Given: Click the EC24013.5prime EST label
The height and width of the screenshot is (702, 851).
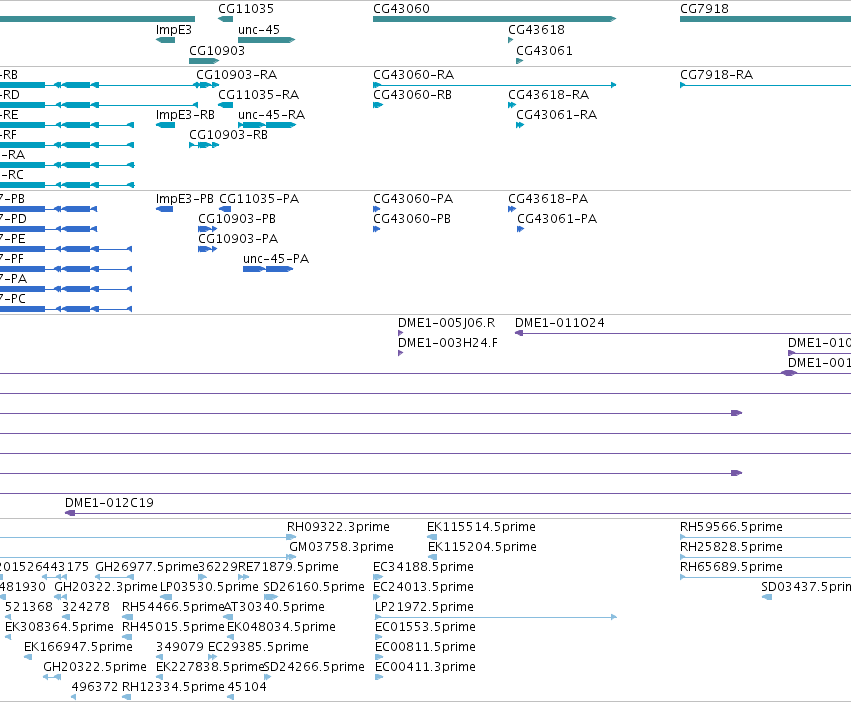Looking at the screenshot, I should pos(423,587).
